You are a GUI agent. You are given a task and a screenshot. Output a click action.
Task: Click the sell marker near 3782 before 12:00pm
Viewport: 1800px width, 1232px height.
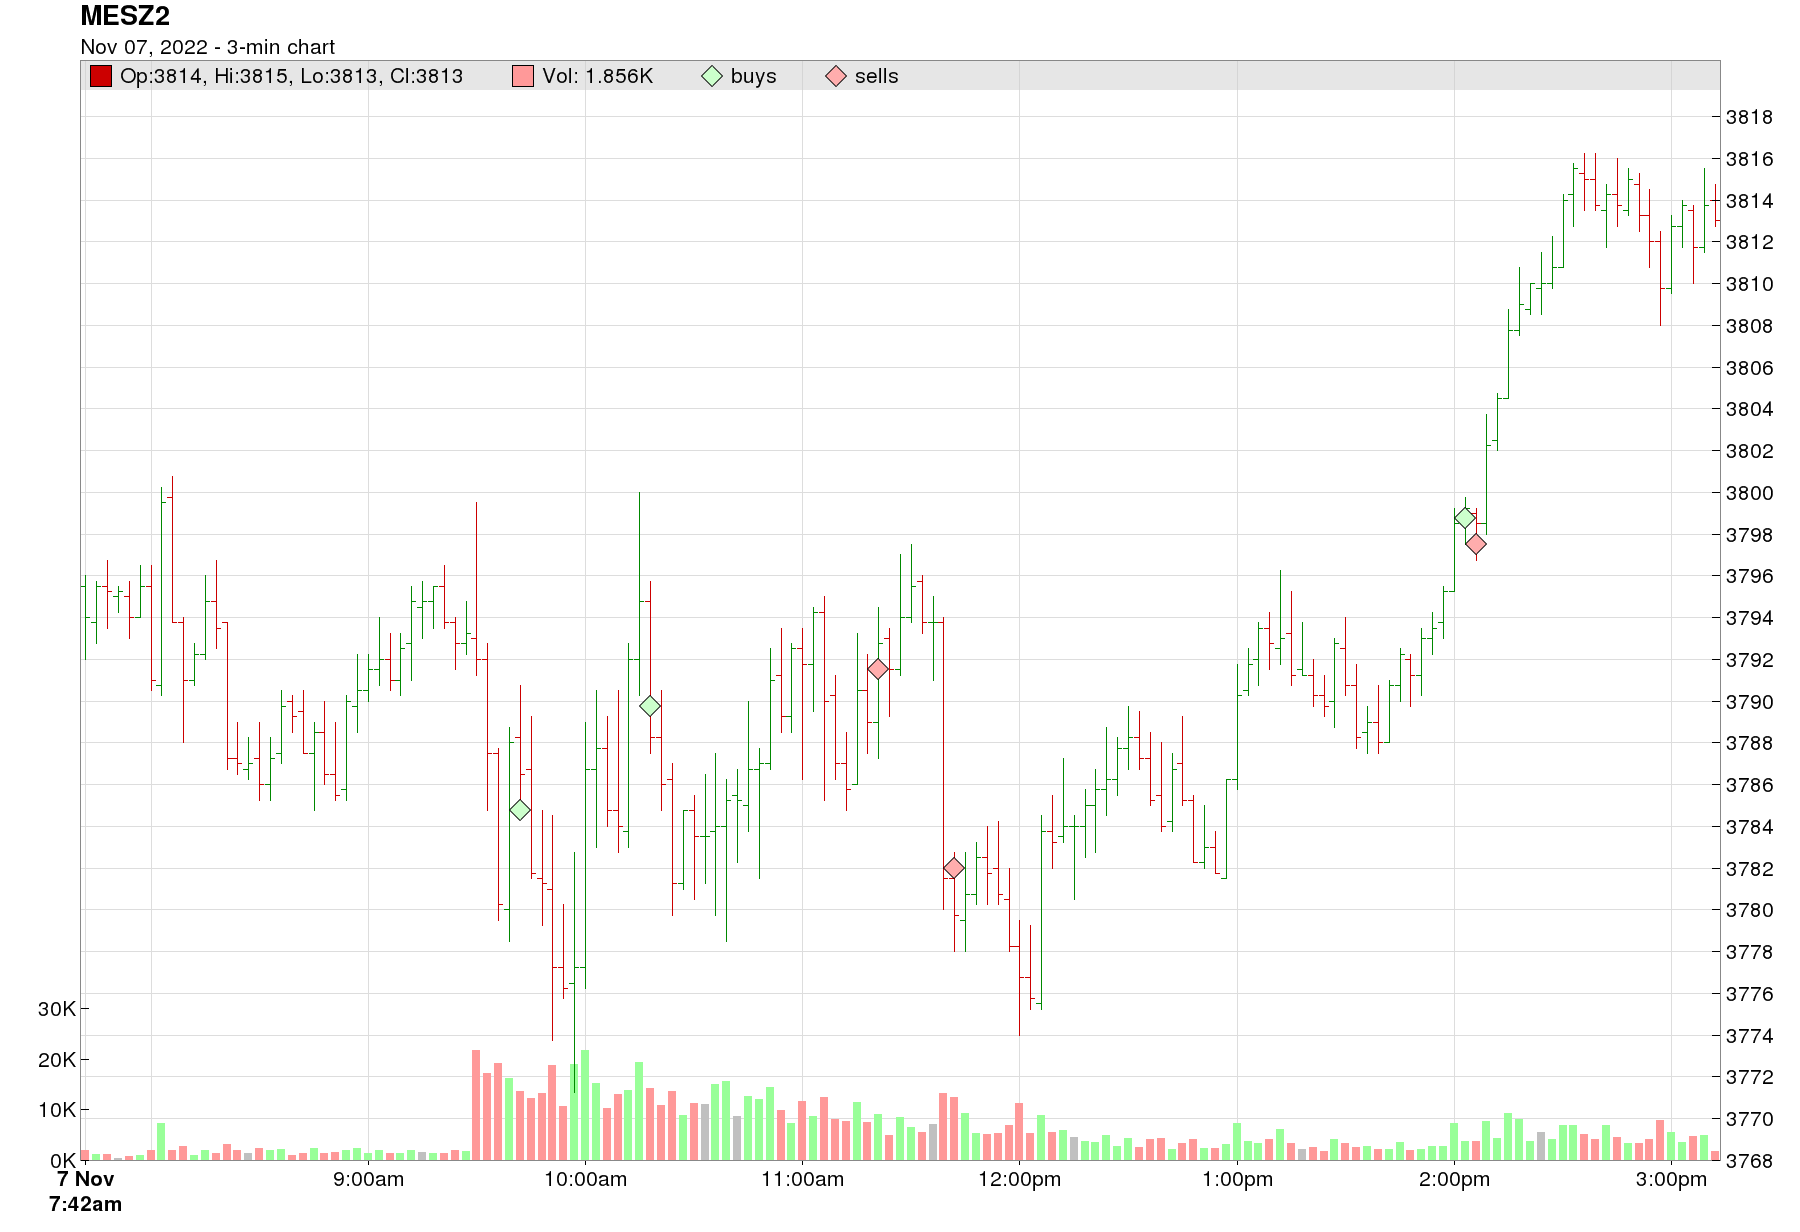point(954,868)
